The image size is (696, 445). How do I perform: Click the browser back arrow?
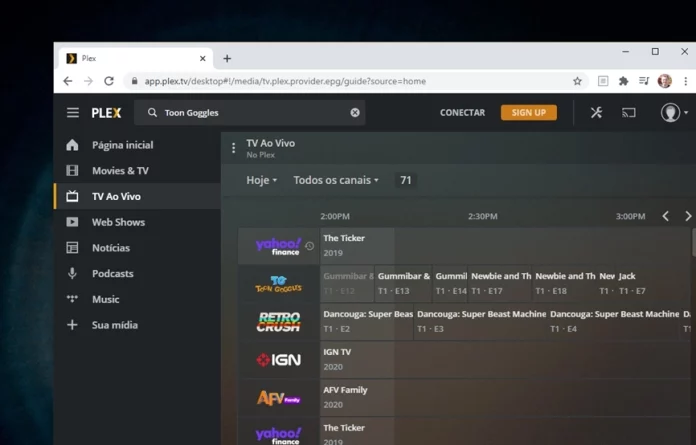coord(67,81)
